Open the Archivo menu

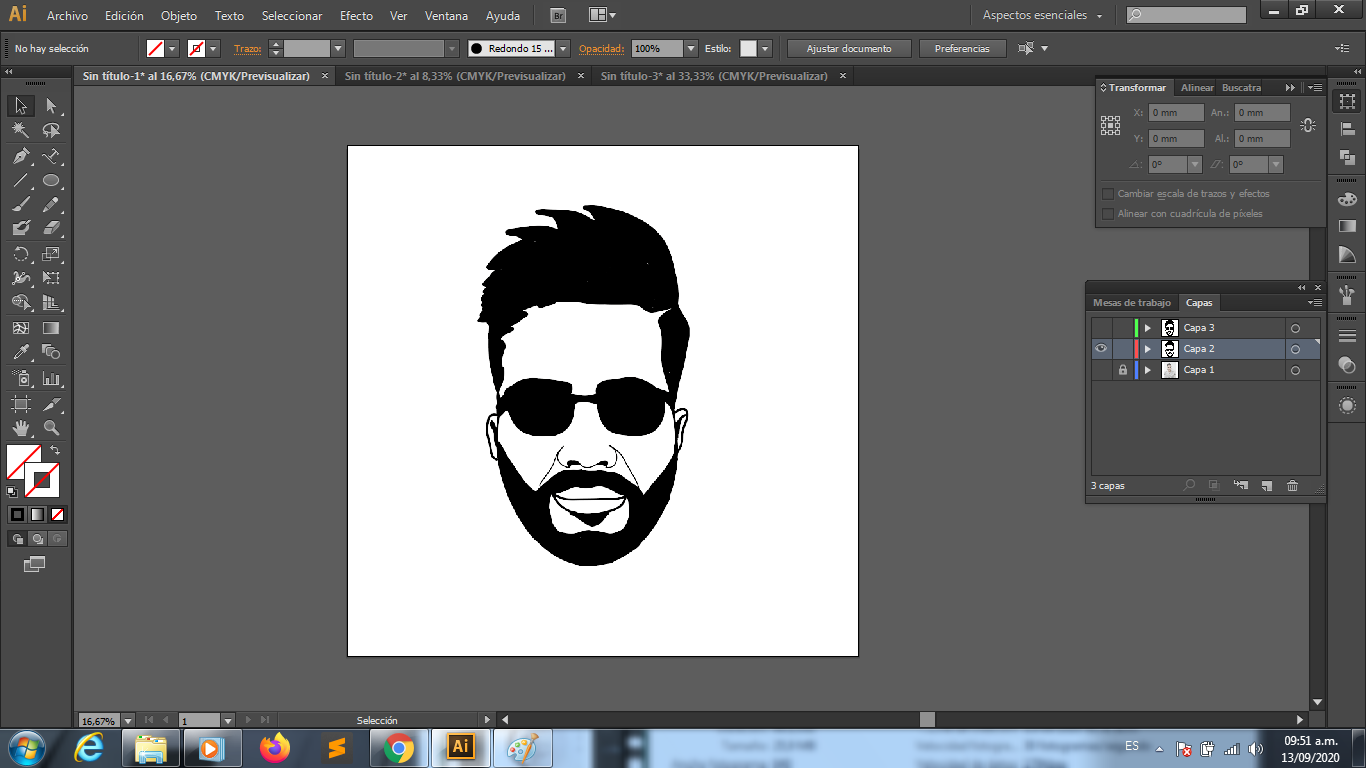[67, 16]
